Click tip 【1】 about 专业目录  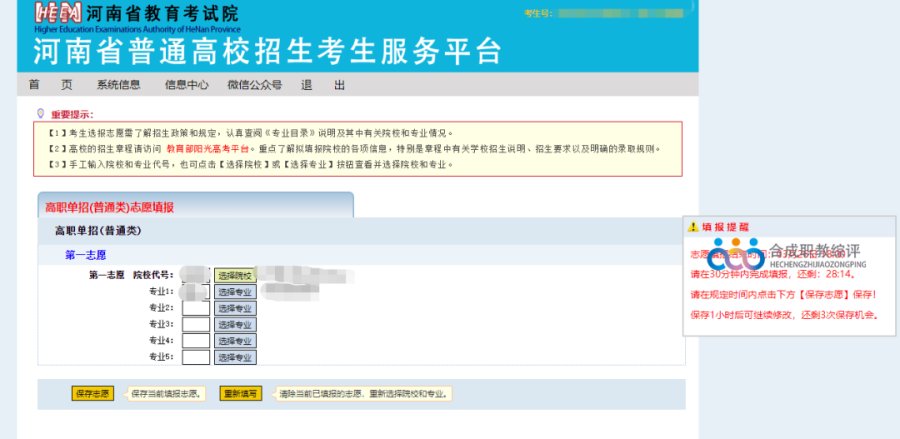click(251, 133)
